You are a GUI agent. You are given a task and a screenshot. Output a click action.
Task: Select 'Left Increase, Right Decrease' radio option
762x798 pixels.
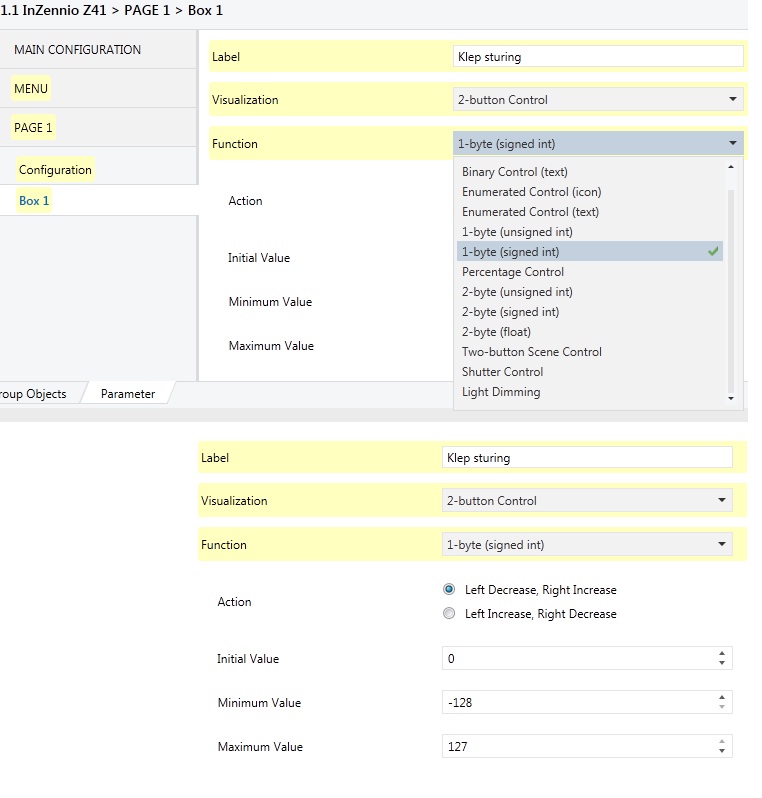449,614
